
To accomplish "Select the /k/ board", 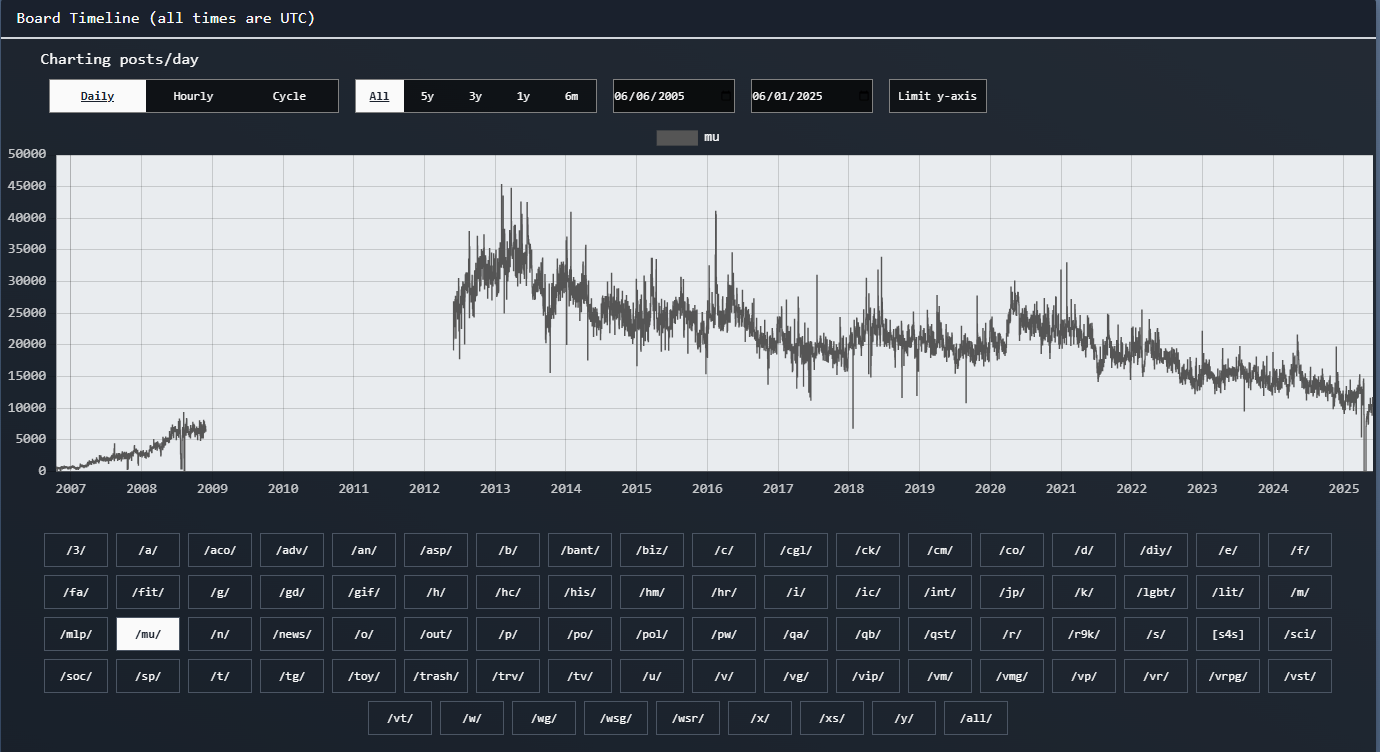I will tap(1084, 592).
